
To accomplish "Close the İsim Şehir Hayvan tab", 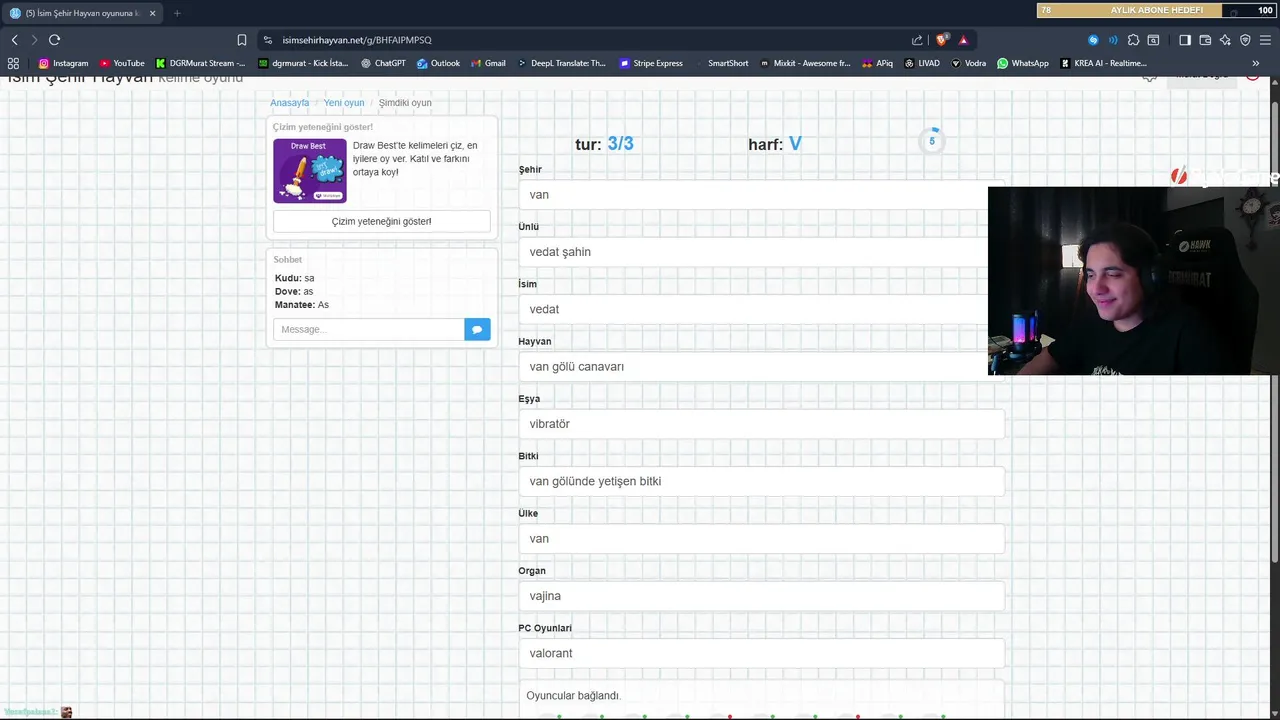I will click(153, 13).
